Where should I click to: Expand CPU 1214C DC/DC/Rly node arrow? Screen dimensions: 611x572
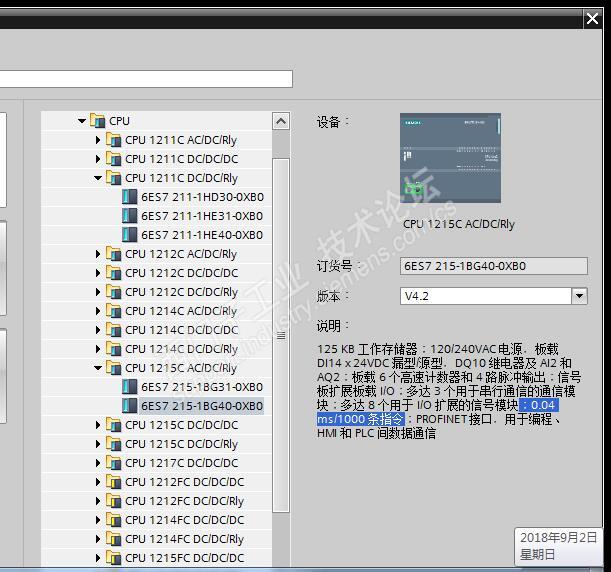pyautogui.click(x=98, y=349)
